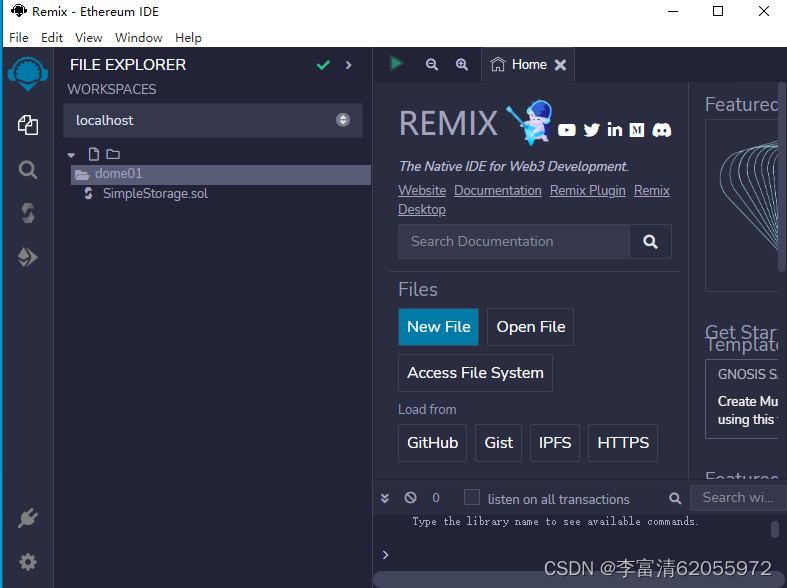
Task: Click the terminal search magnifier icon
Action: click(675, 498)
